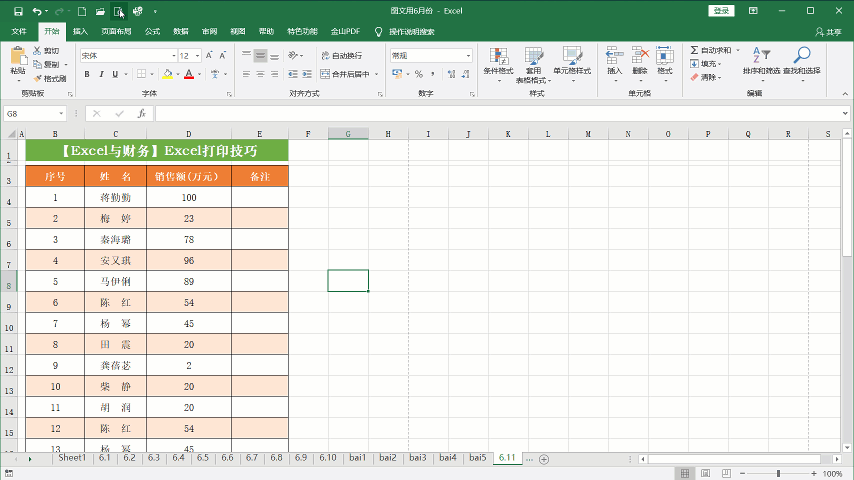Image resolution: width=854 pixels, height=480 pixels.
Task: Open Sort and Filter (排序和筛选)
Action: coord(762,60)
